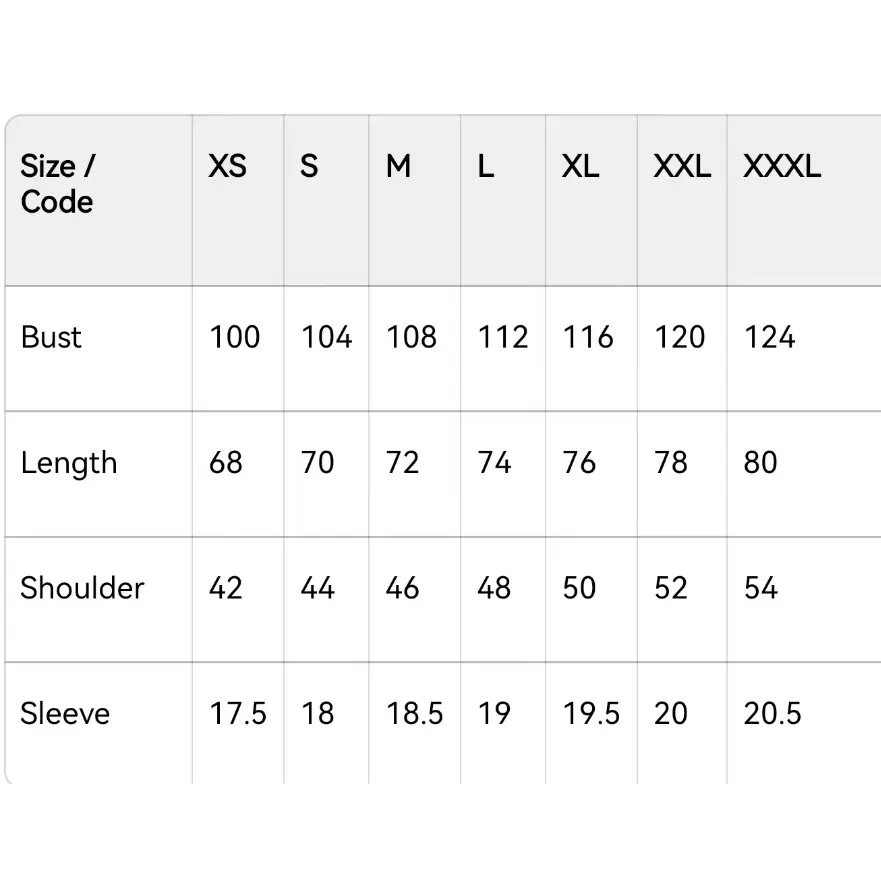Click length value 76 for XL
Image resolution: width=881 pixels, height=881 pixels.
tap(579, 463)
